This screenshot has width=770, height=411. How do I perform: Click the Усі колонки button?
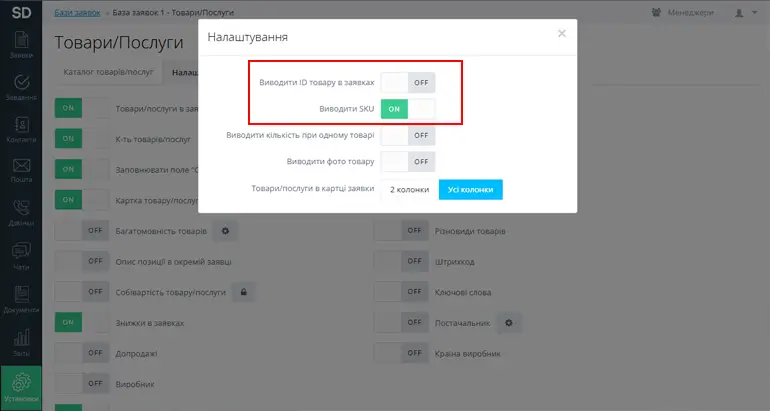470,189
